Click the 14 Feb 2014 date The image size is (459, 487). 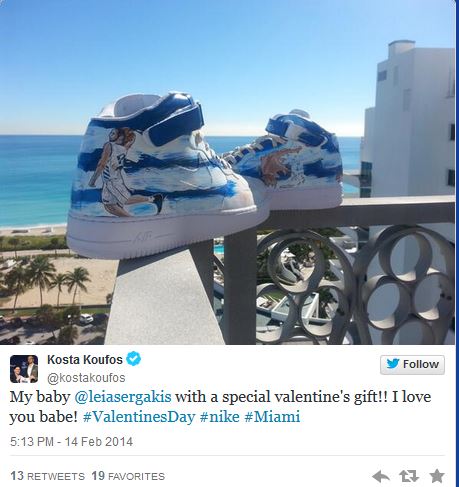pyautogui.click(x=99, y=442)
